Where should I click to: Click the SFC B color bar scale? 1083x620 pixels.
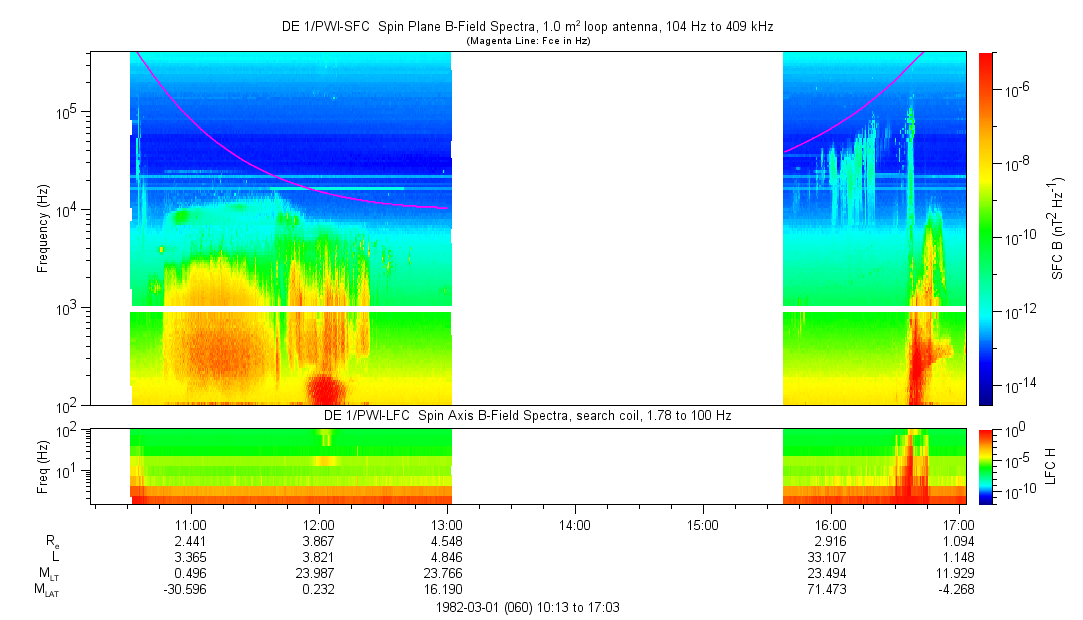(x=986, y=228)
